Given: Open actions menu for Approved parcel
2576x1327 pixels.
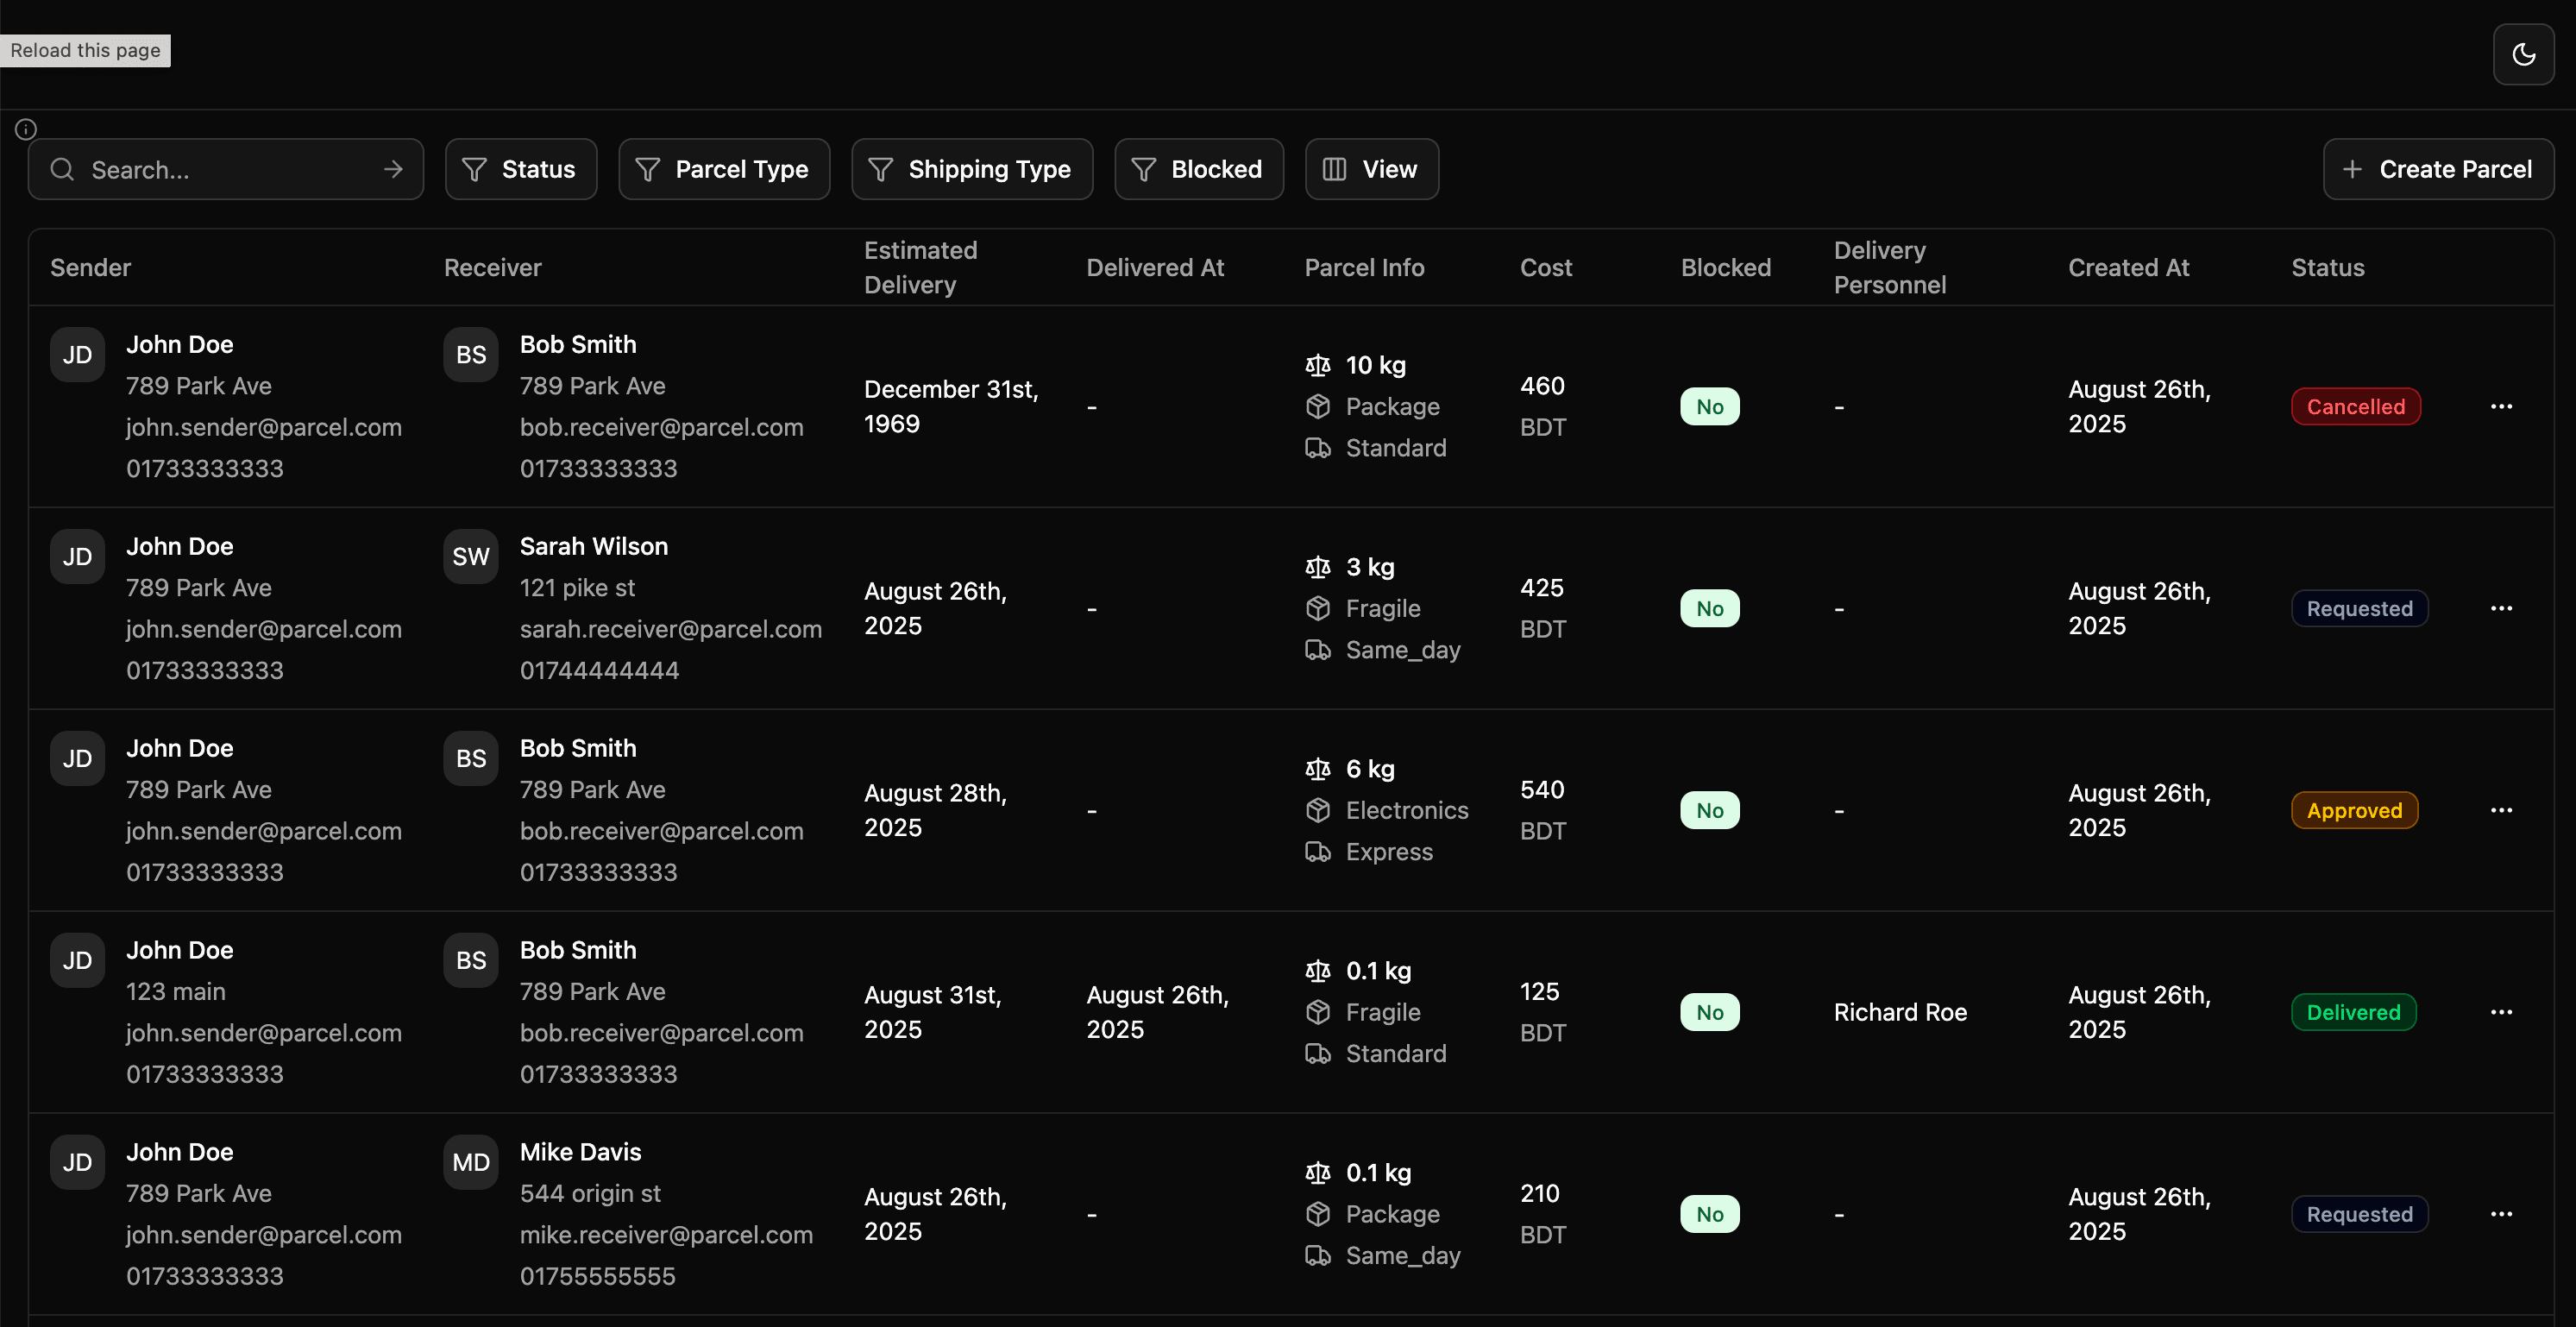Looking at the screenshot, I should pyautogui.click(x=2500, y=810).
